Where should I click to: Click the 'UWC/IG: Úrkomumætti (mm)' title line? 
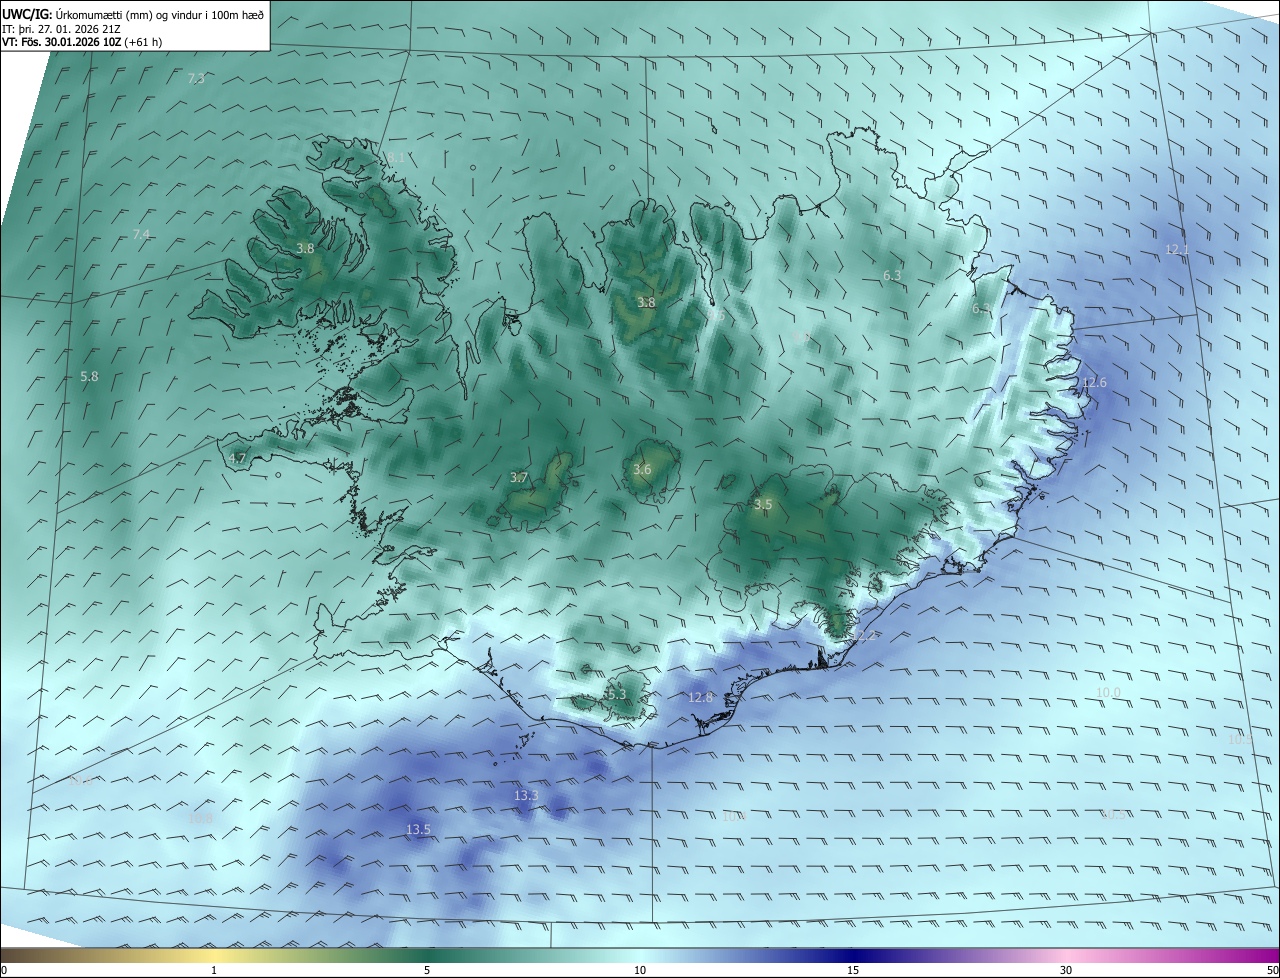tap(132, 14)
